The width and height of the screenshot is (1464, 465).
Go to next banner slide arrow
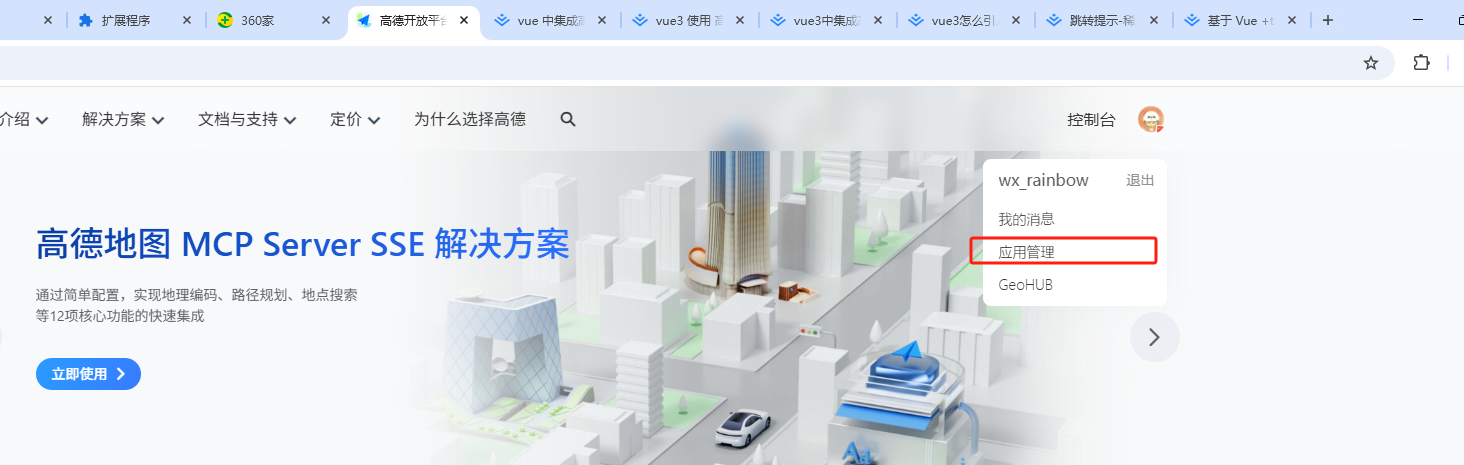pyautogui.click(x=1155, y=337)
